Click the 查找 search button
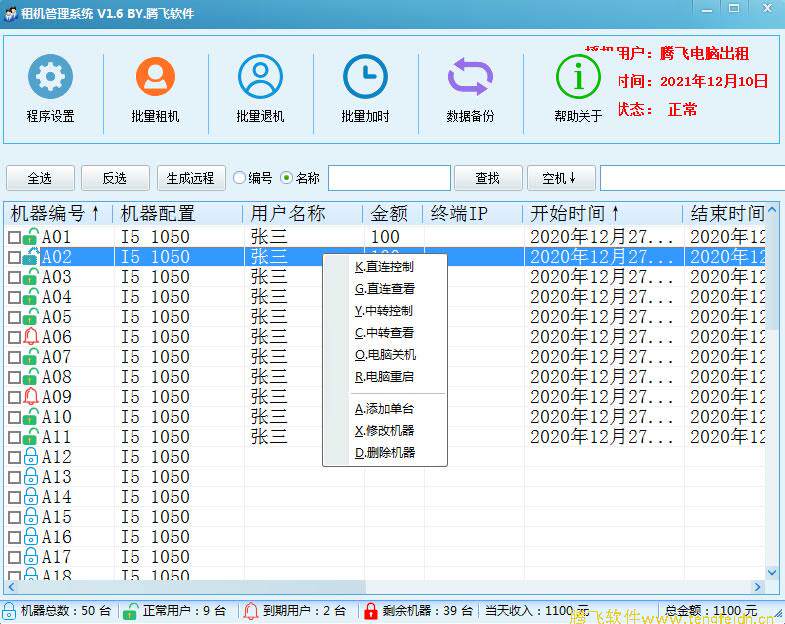The image size is (785, 624). (488, 178)
